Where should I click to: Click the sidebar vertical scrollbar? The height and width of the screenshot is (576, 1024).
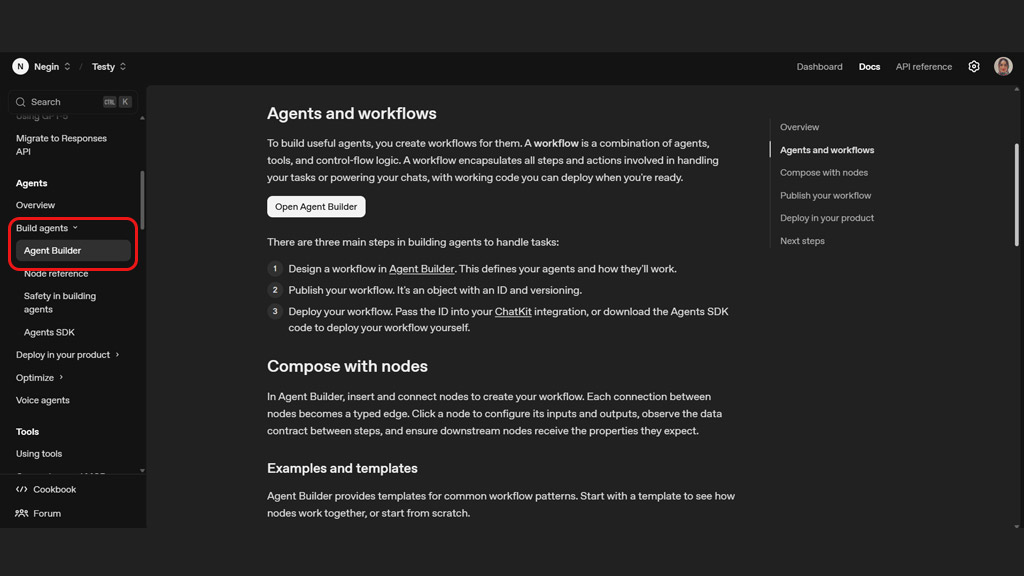pyautogui.click(x=142, y=200)
